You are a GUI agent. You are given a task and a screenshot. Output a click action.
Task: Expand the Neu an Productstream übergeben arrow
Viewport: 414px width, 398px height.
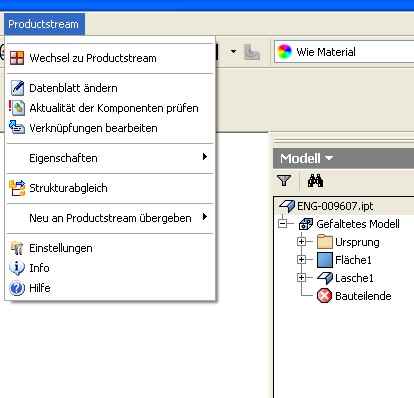pyautogui.click(x=205, y=217)
